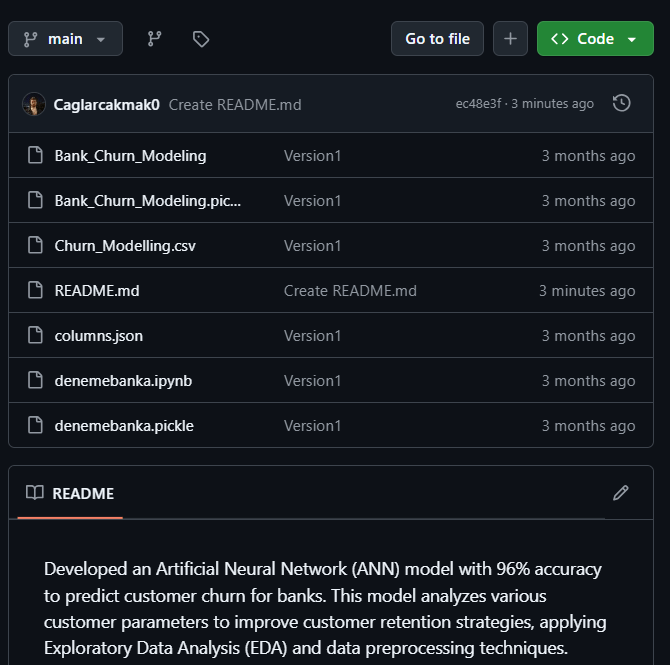Viewport: 670px width, 665px height.
Task: Edit README with pencil icon
Action: [621, 492]
